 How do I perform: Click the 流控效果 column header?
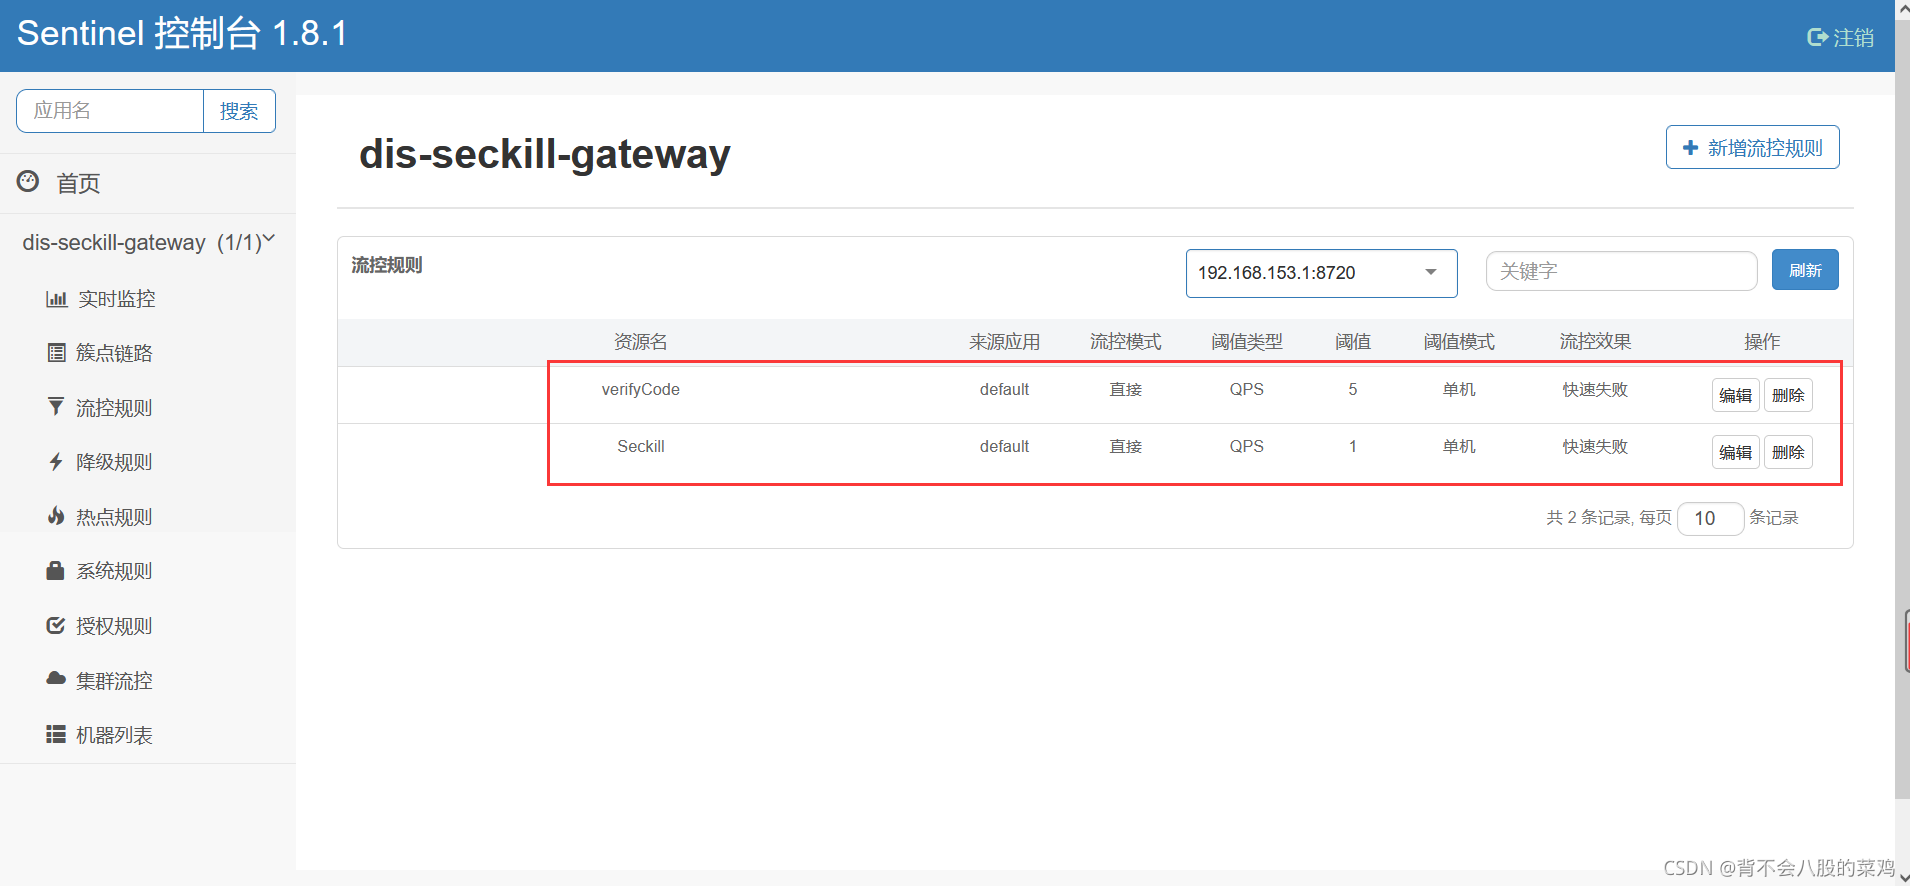click(1595, 342)
